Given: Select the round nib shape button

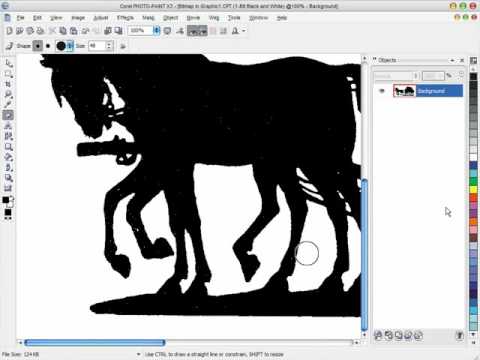Looking at the screenshot, I should 48,46.
